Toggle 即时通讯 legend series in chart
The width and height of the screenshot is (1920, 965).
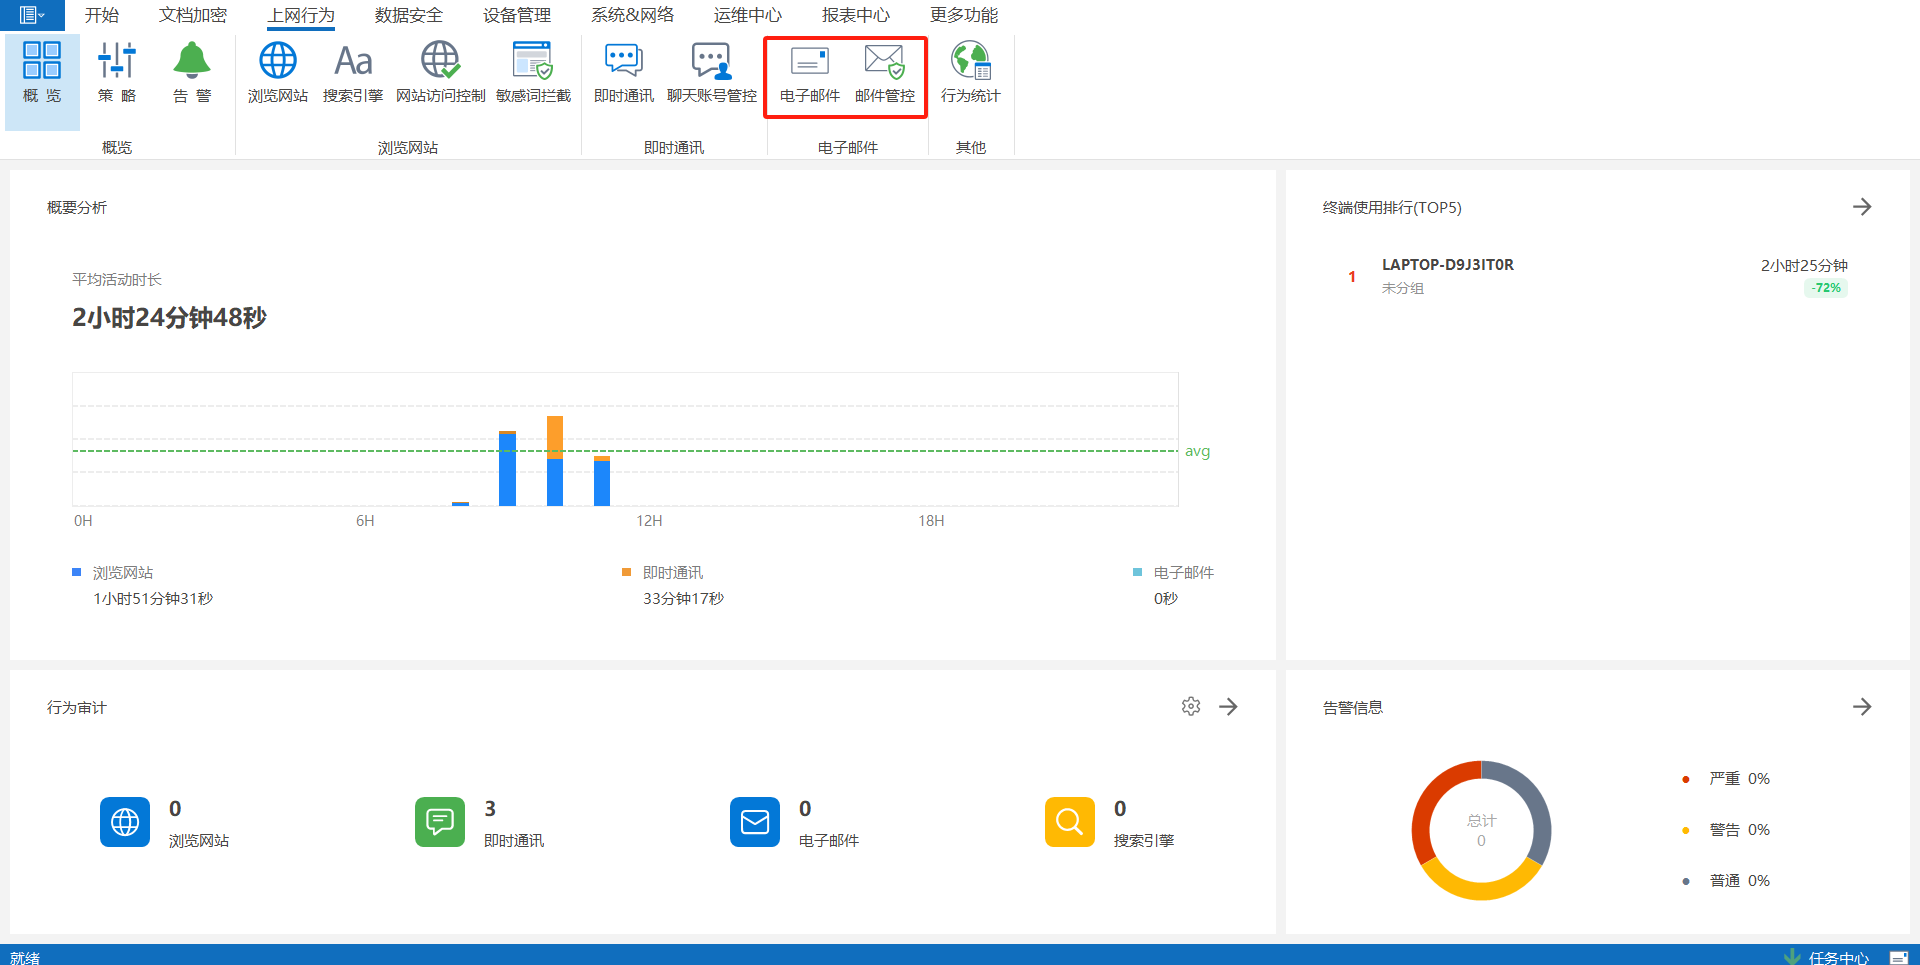[x=672, y=573]
